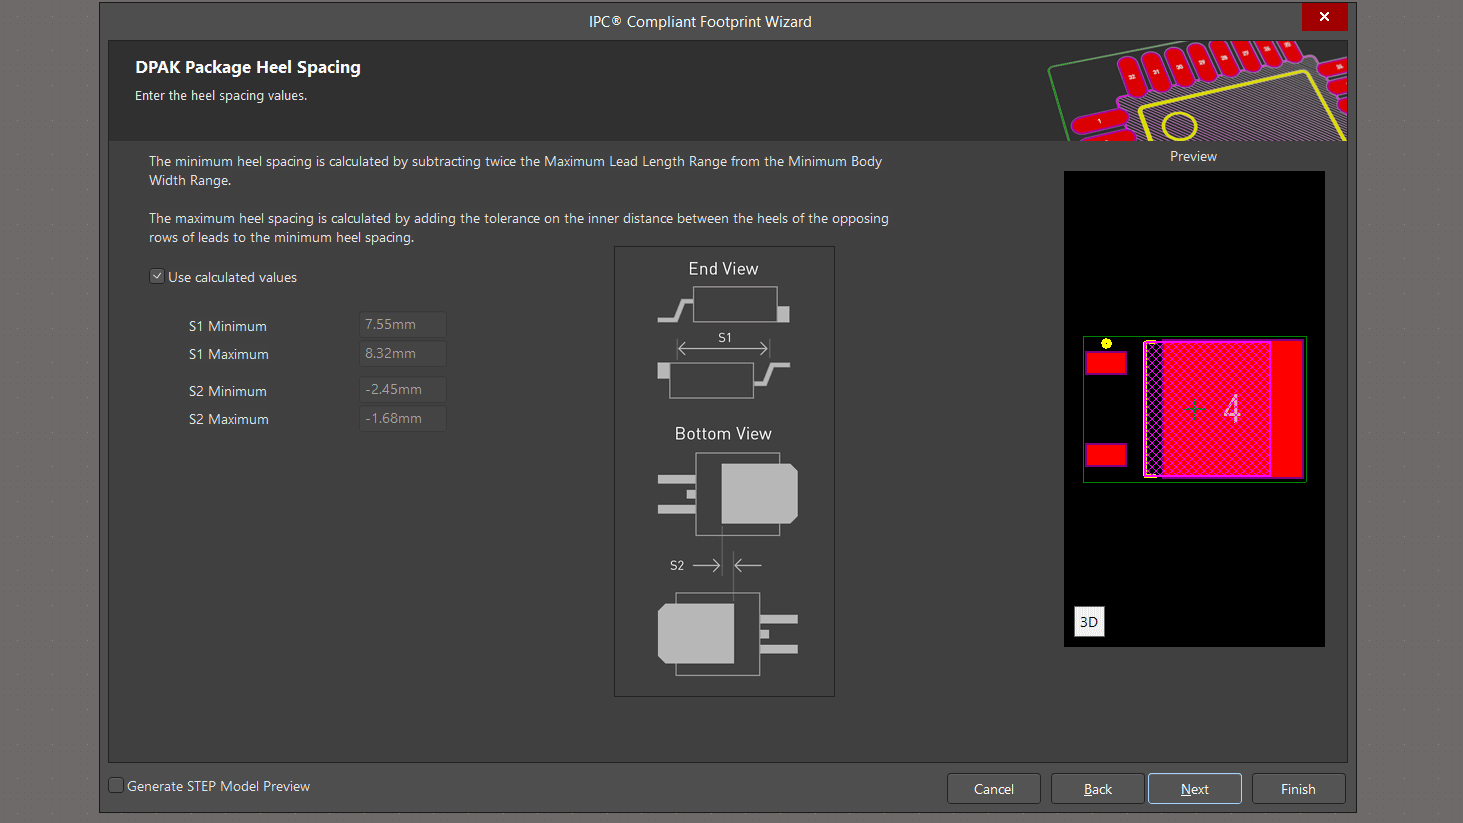This screenshot has height=823, width=1463.
Task: Click the S1 Maximum value field
Action: [402, 354]
